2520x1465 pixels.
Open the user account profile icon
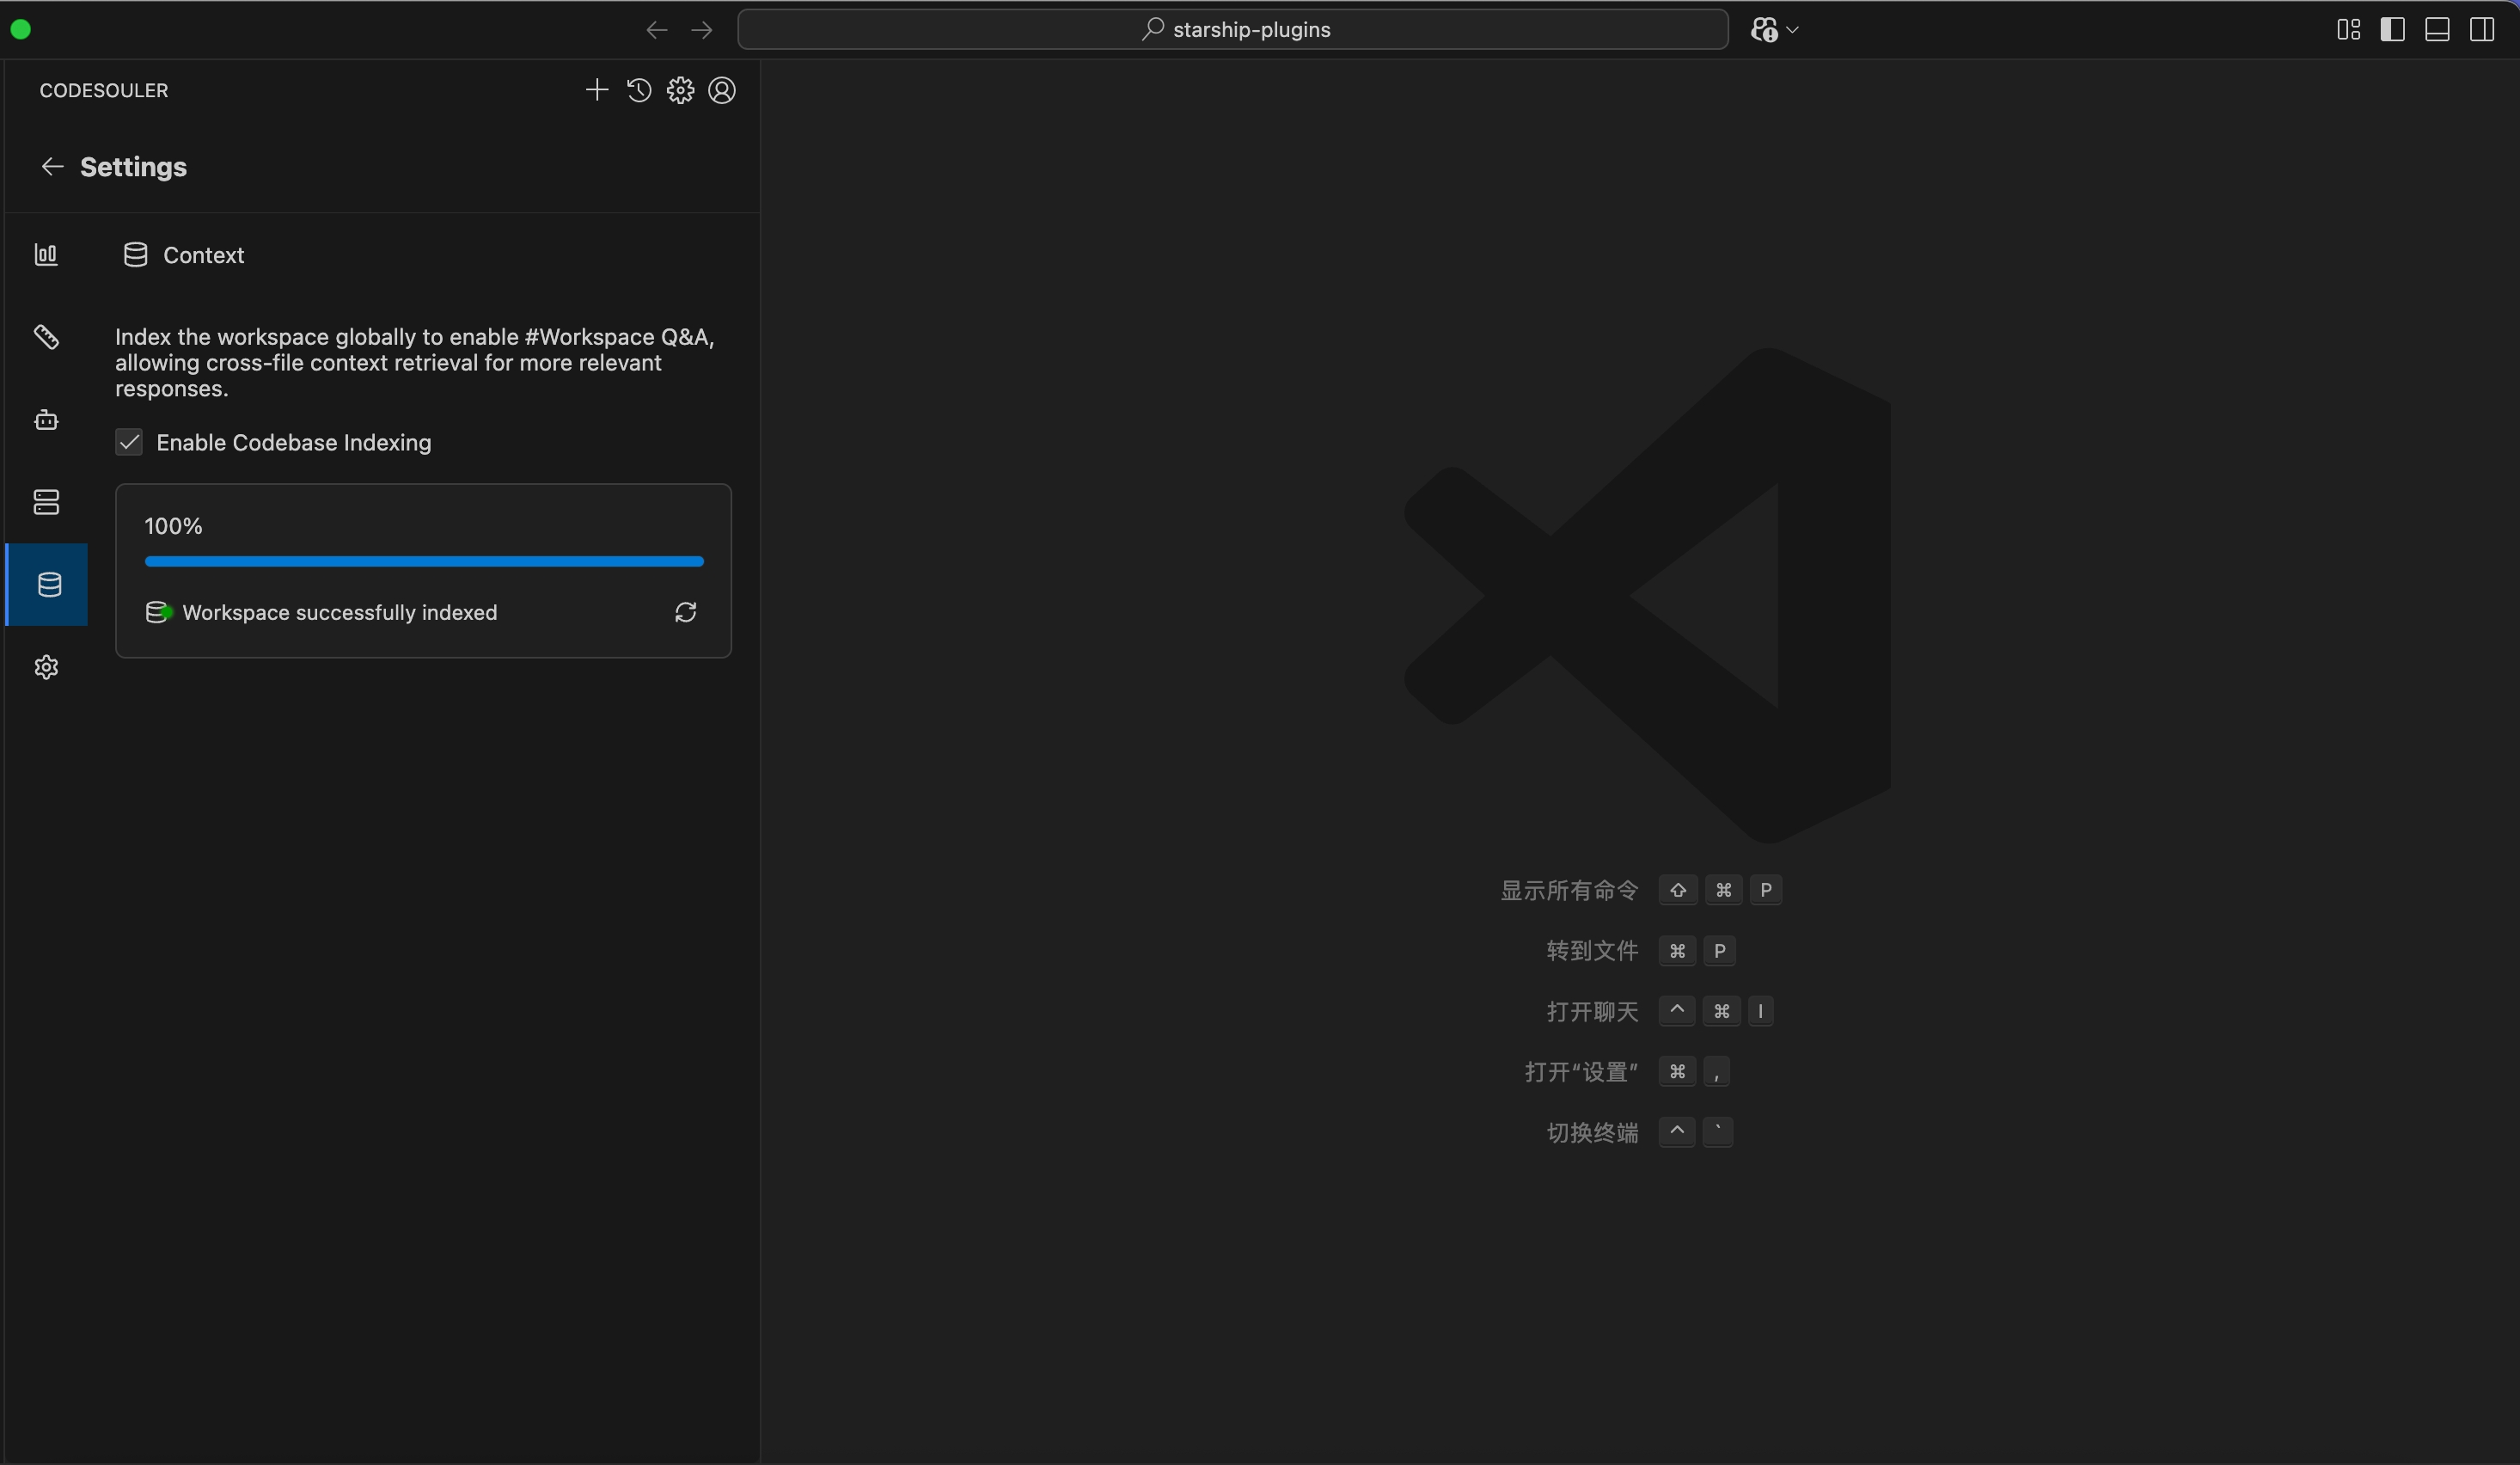(722, 90)
